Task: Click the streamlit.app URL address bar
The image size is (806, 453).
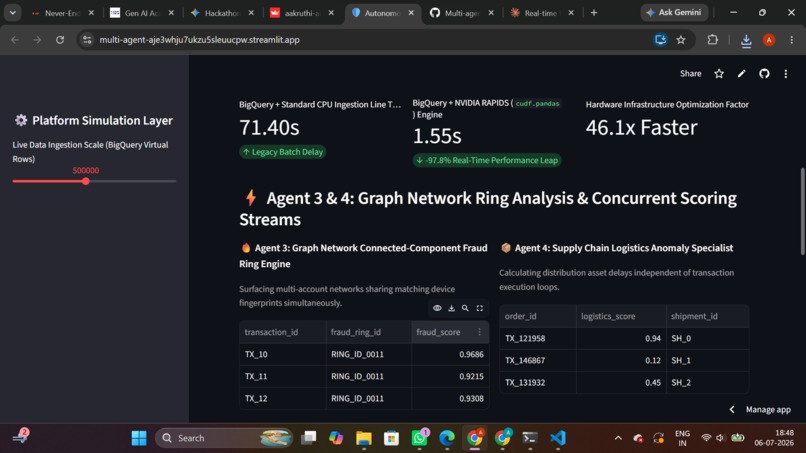Action: [199, 40]
